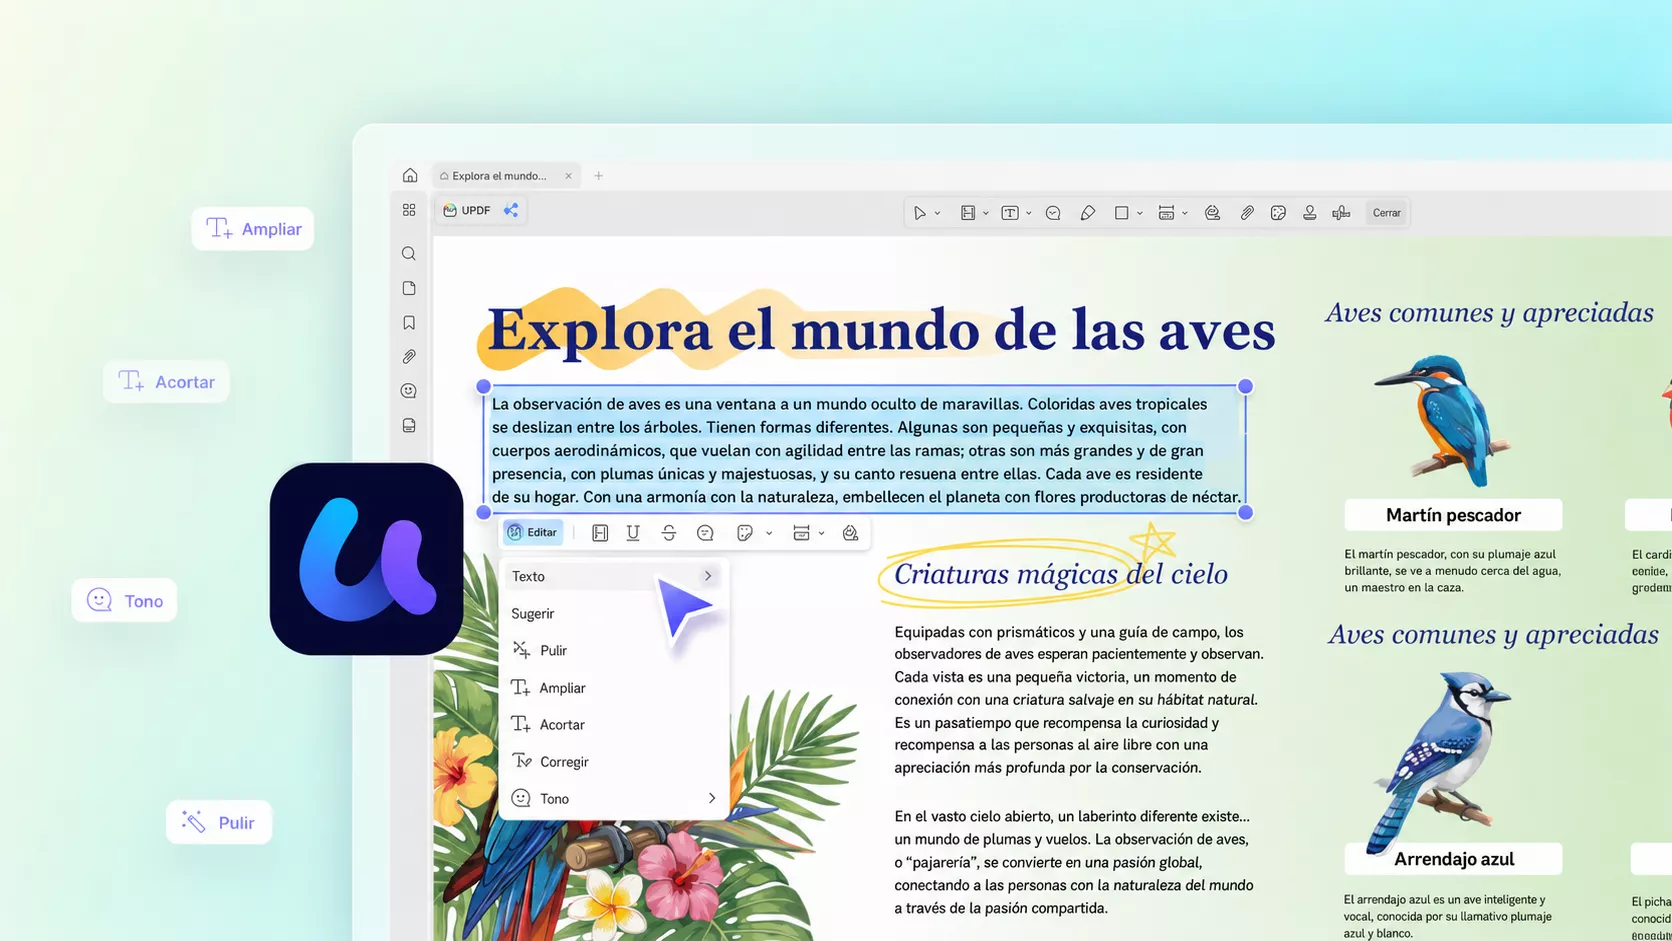Select the arrow cursor tool in top toolbar
Screen dimensions: 1672x941
tap(920, 213)
